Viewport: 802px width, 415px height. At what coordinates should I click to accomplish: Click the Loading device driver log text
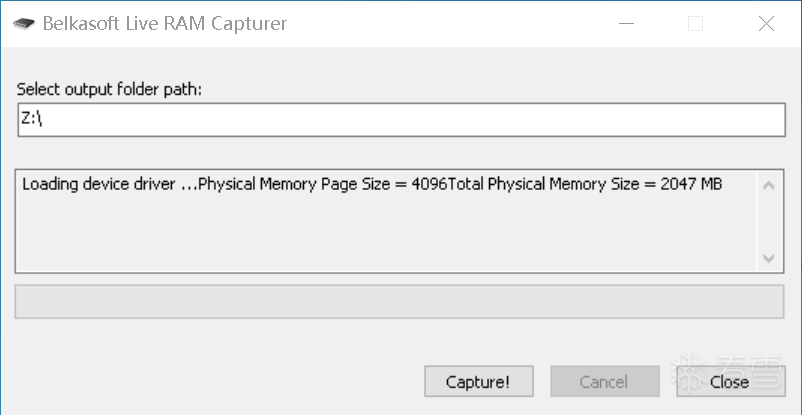(109, 184)
